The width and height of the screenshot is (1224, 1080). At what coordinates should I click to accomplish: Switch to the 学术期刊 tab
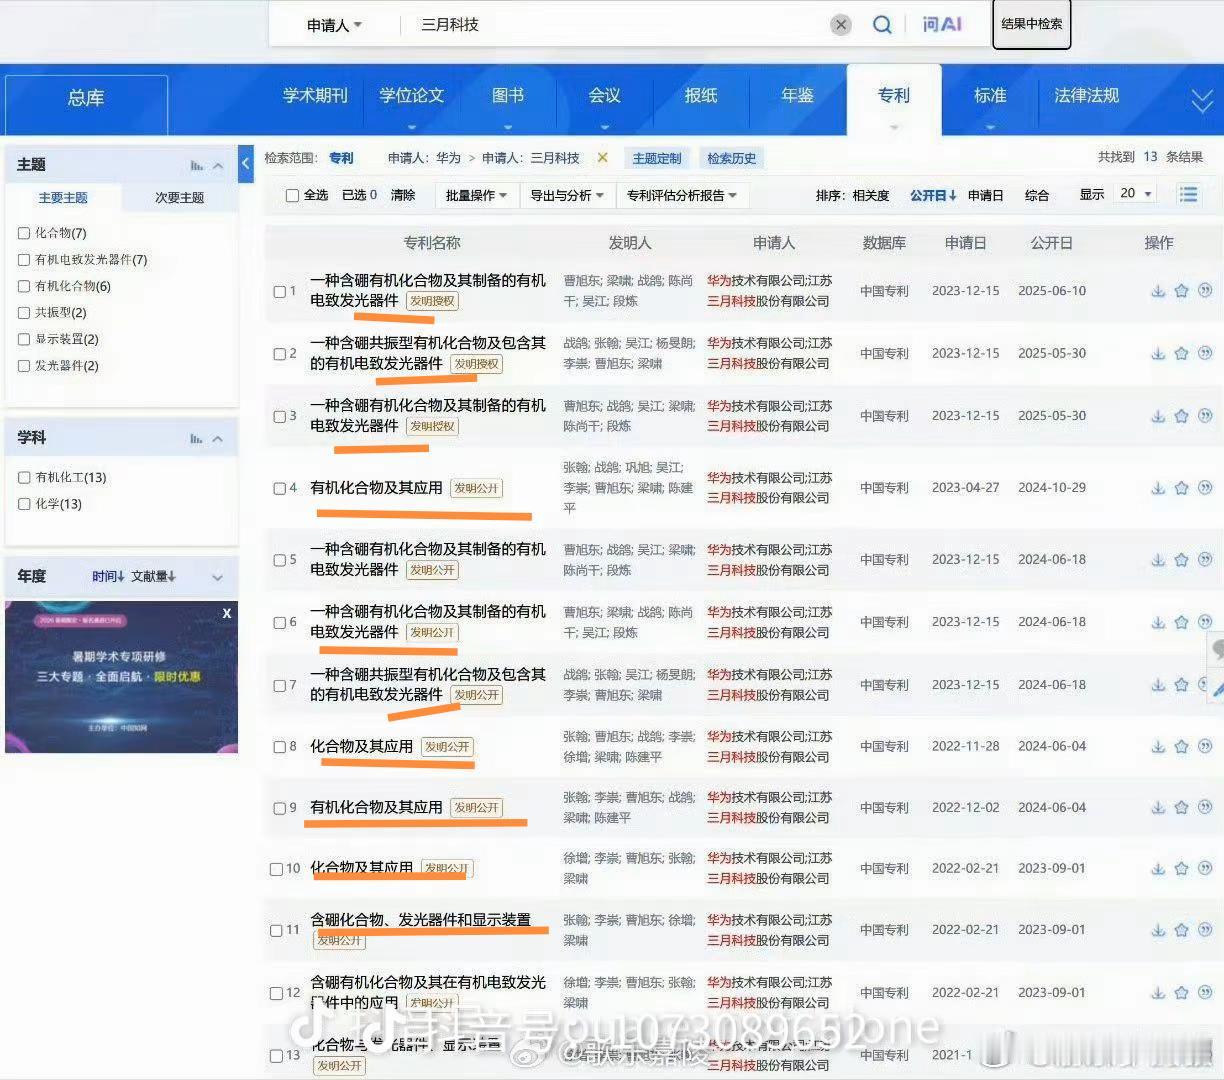click(x=315, y=96)
